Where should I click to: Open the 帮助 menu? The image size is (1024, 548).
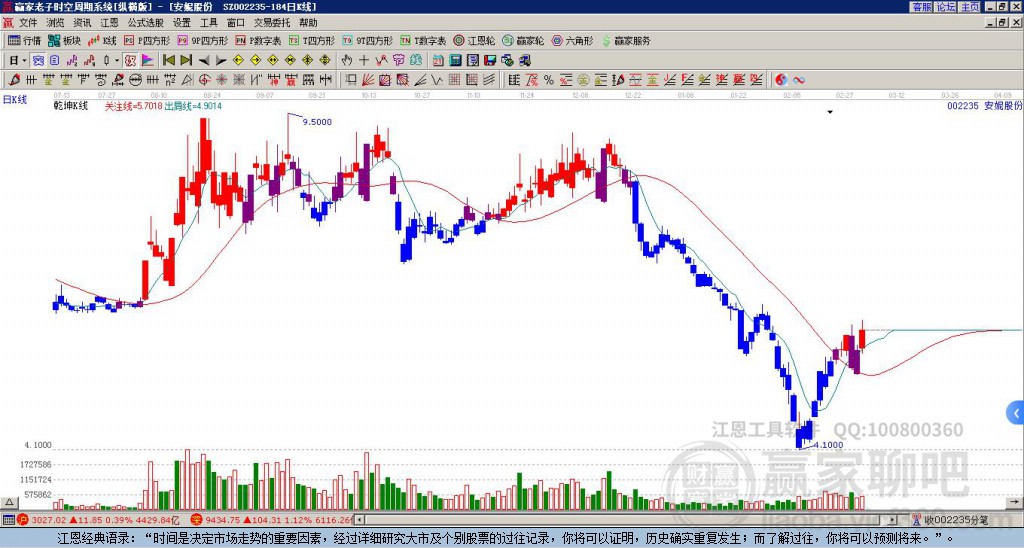(x=308, y=23)
